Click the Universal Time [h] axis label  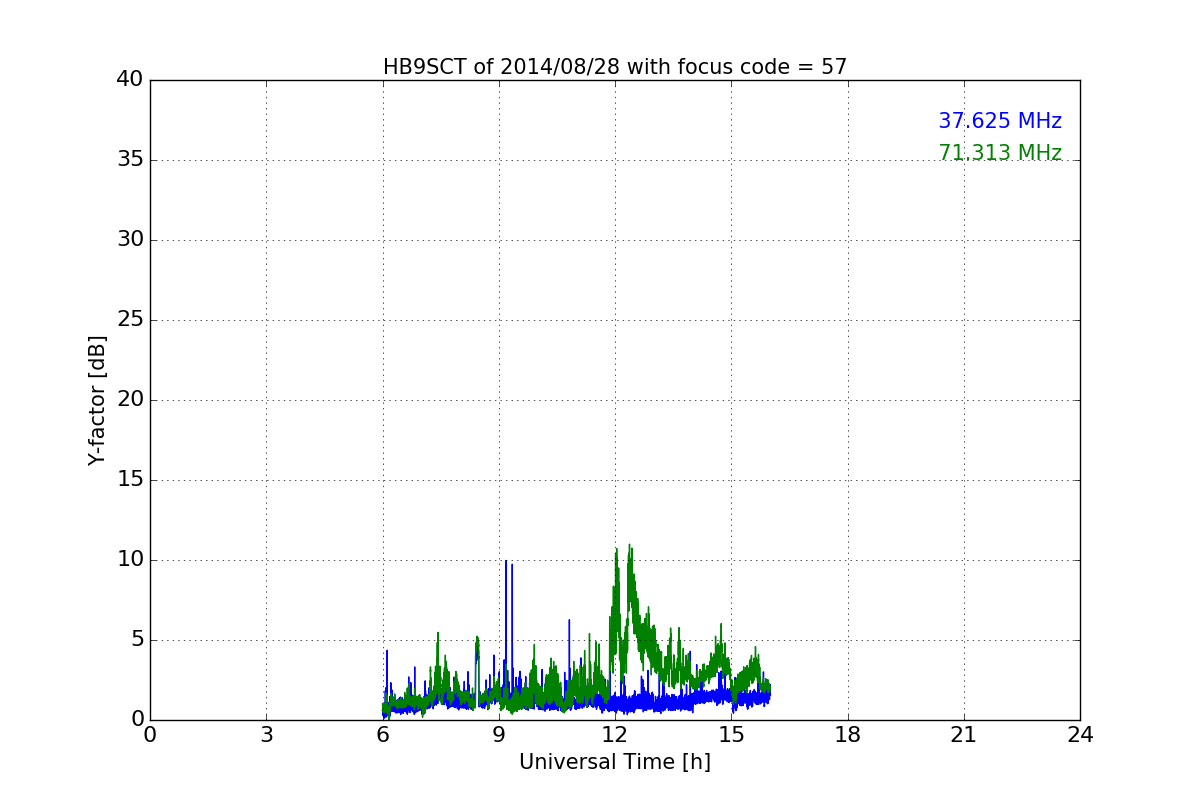click(x=615, y=762)
